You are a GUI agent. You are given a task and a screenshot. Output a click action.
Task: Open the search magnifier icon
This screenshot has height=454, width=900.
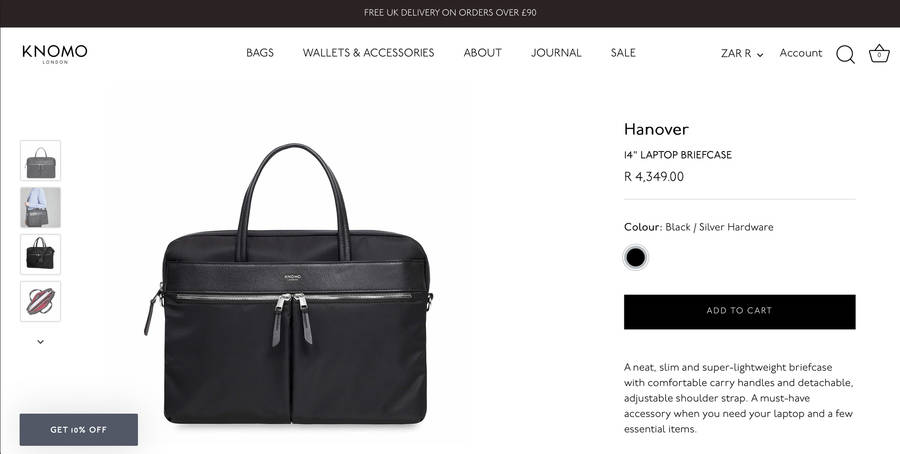point(845,54)
